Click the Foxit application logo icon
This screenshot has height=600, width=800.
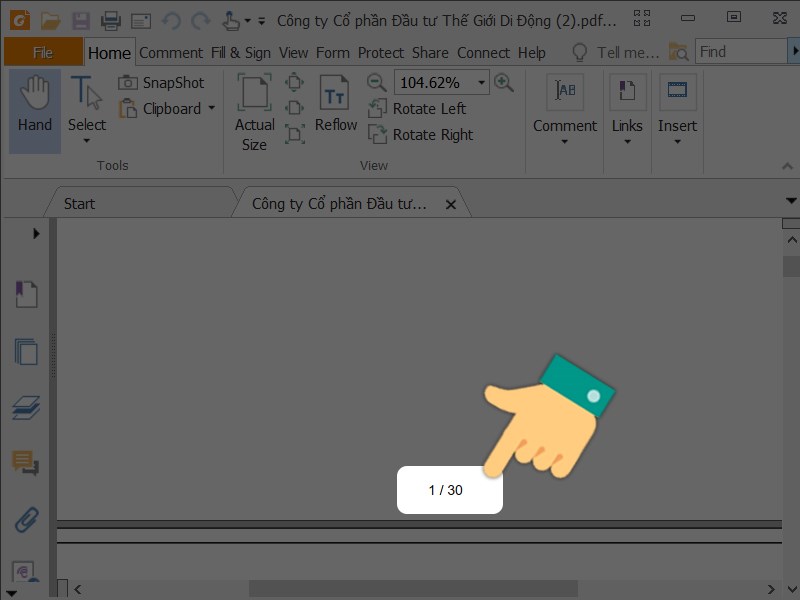pos(20,20)
